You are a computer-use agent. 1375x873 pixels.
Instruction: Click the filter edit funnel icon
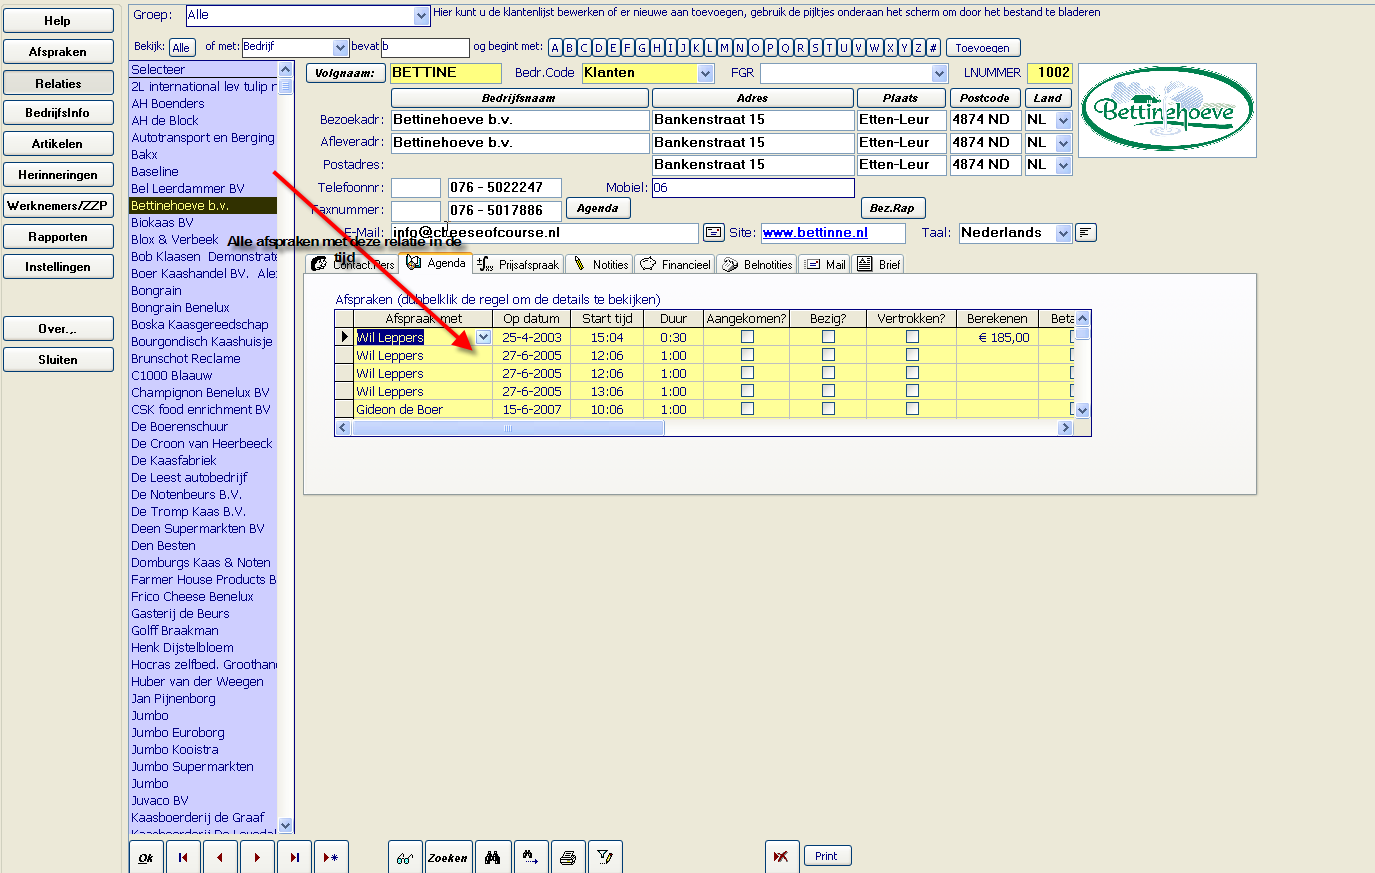click(x=605, y=858)
